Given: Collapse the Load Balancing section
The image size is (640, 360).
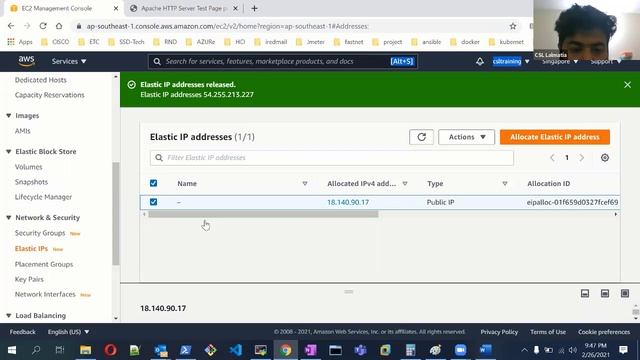Looking at the screenshot, I should point(9,316).
